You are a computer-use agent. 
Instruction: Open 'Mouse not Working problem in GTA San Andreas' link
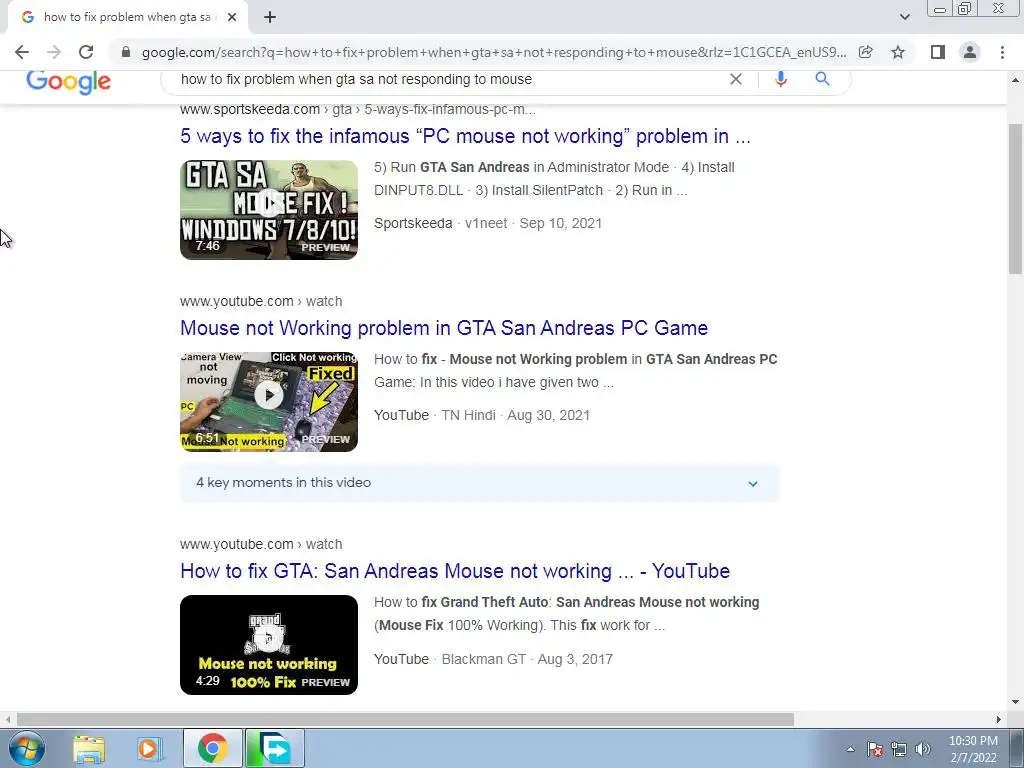click(444, 328)
